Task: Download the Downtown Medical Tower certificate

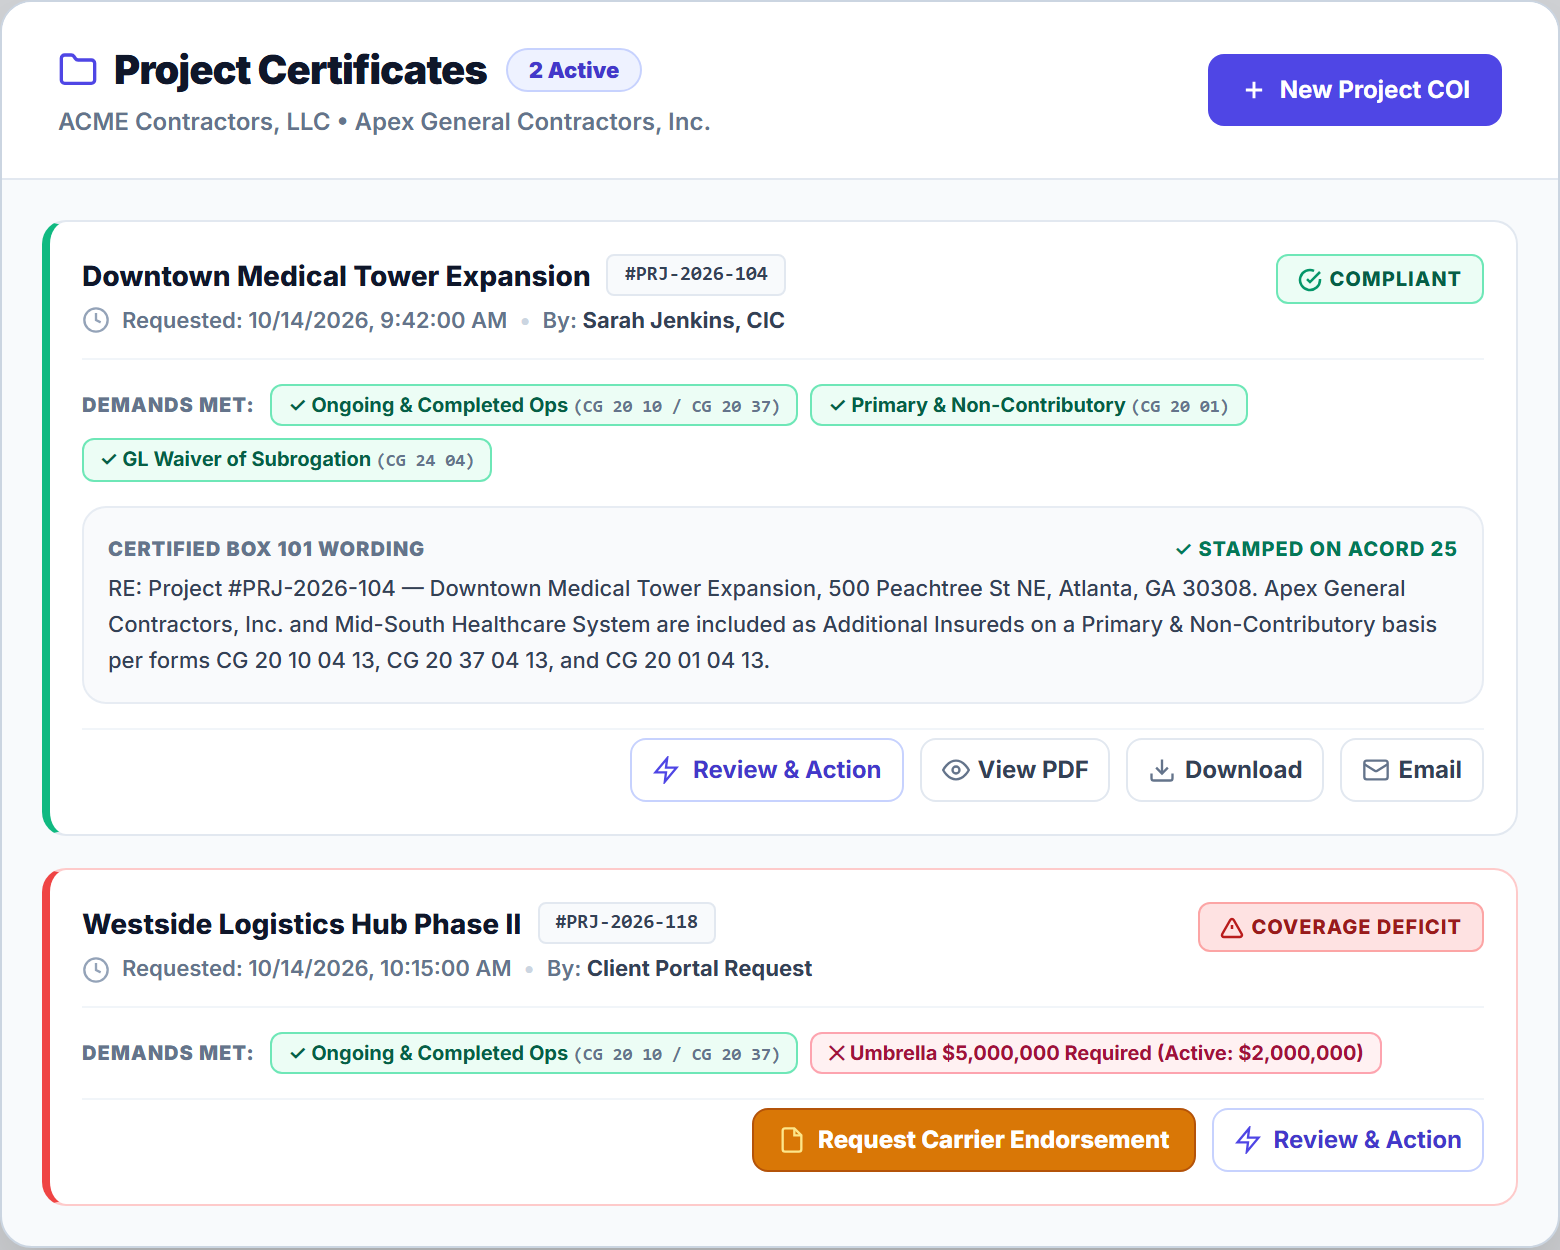Action: 1225,770
